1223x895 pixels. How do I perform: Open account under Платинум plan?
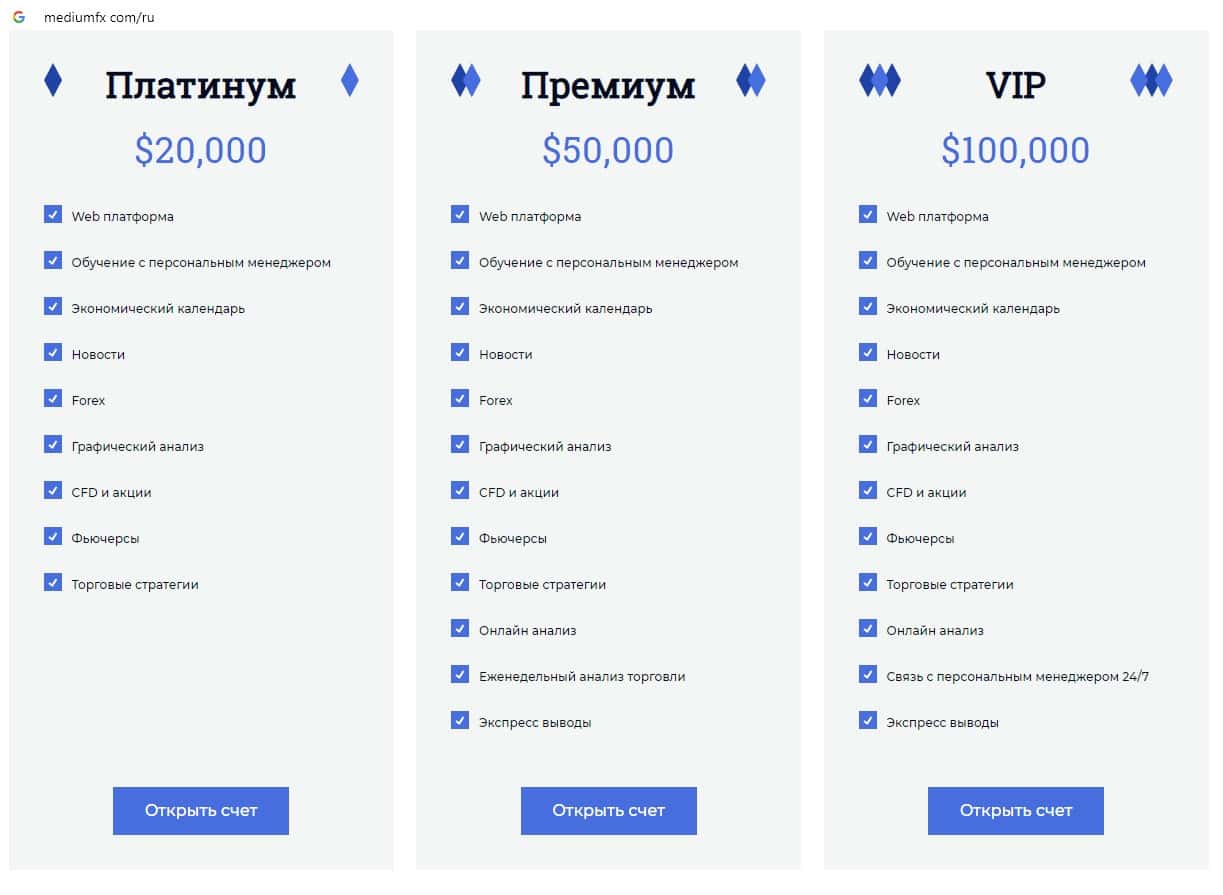coord(201,811)
